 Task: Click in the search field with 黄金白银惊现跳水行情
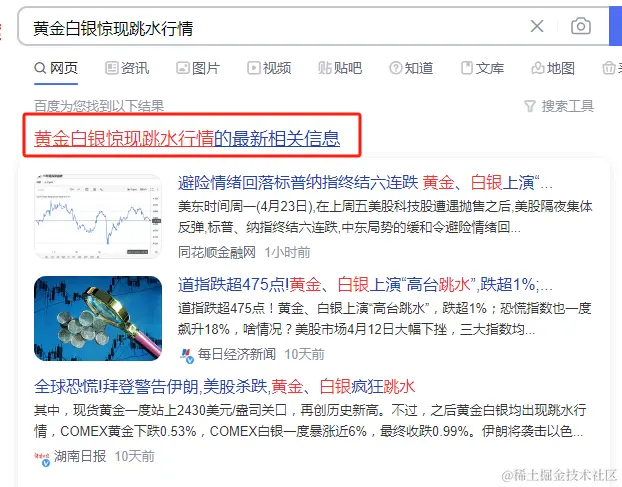click(274, 27)
